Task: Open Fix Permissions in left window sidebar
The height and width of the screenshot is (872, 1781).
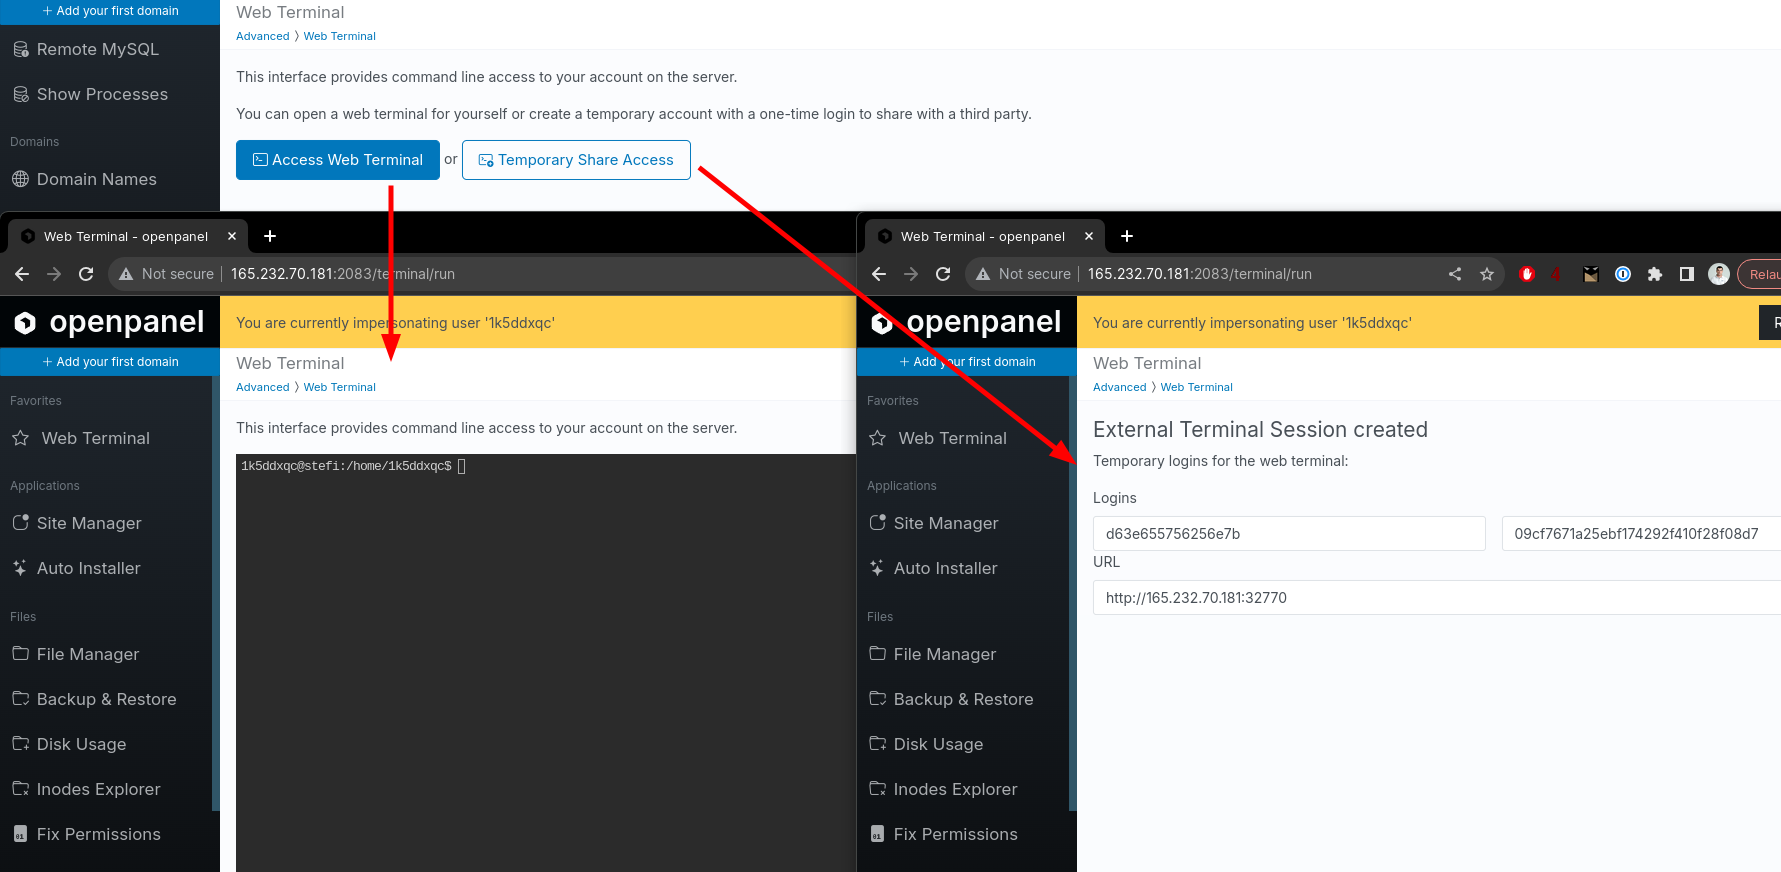Action: [86, 834]
